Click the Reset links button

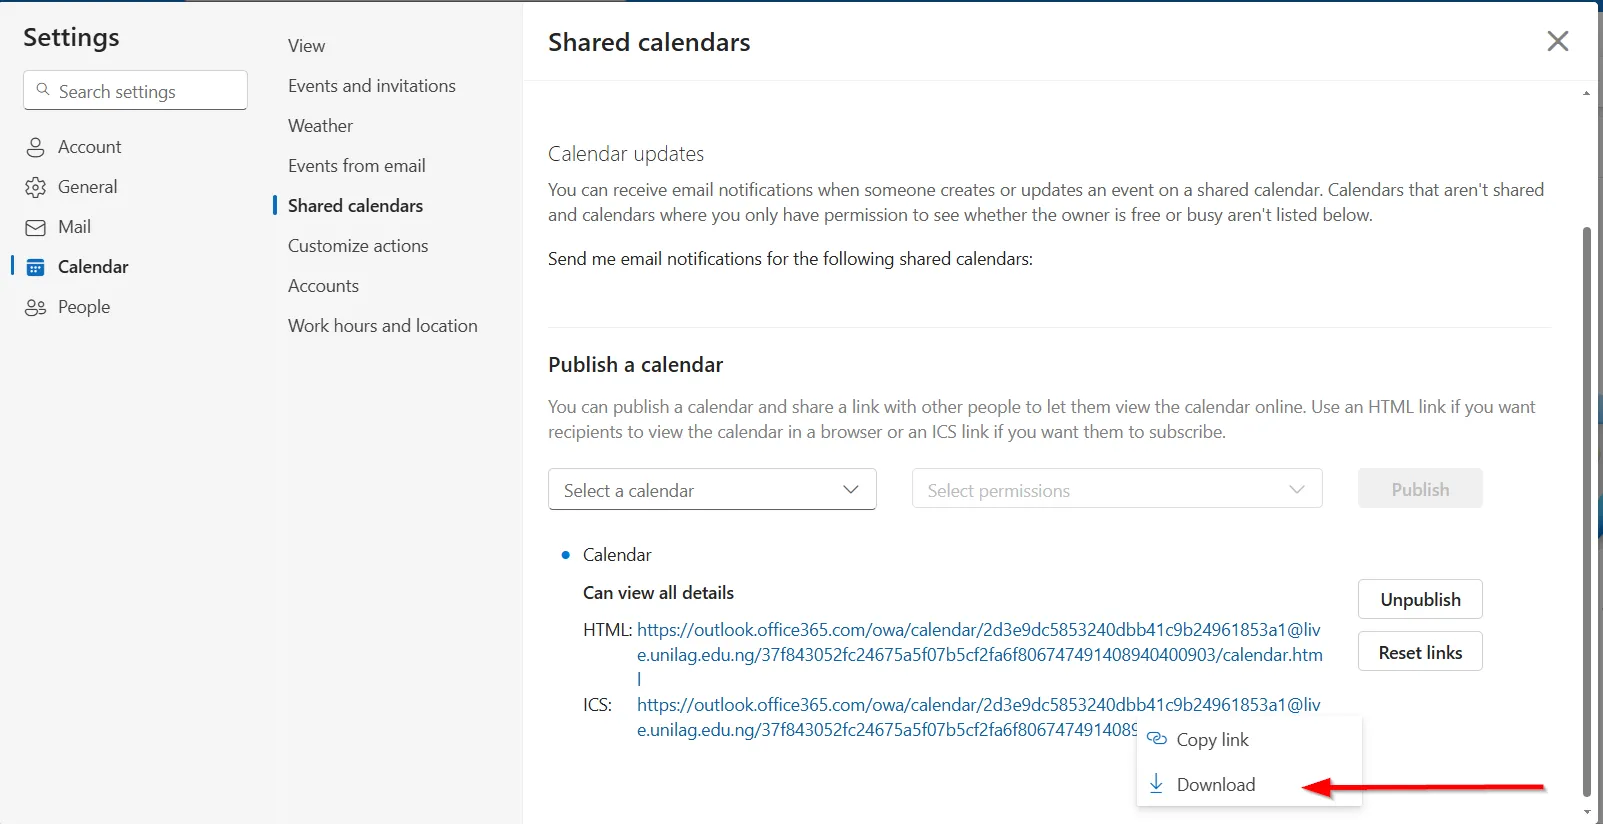coord(1419,652)
